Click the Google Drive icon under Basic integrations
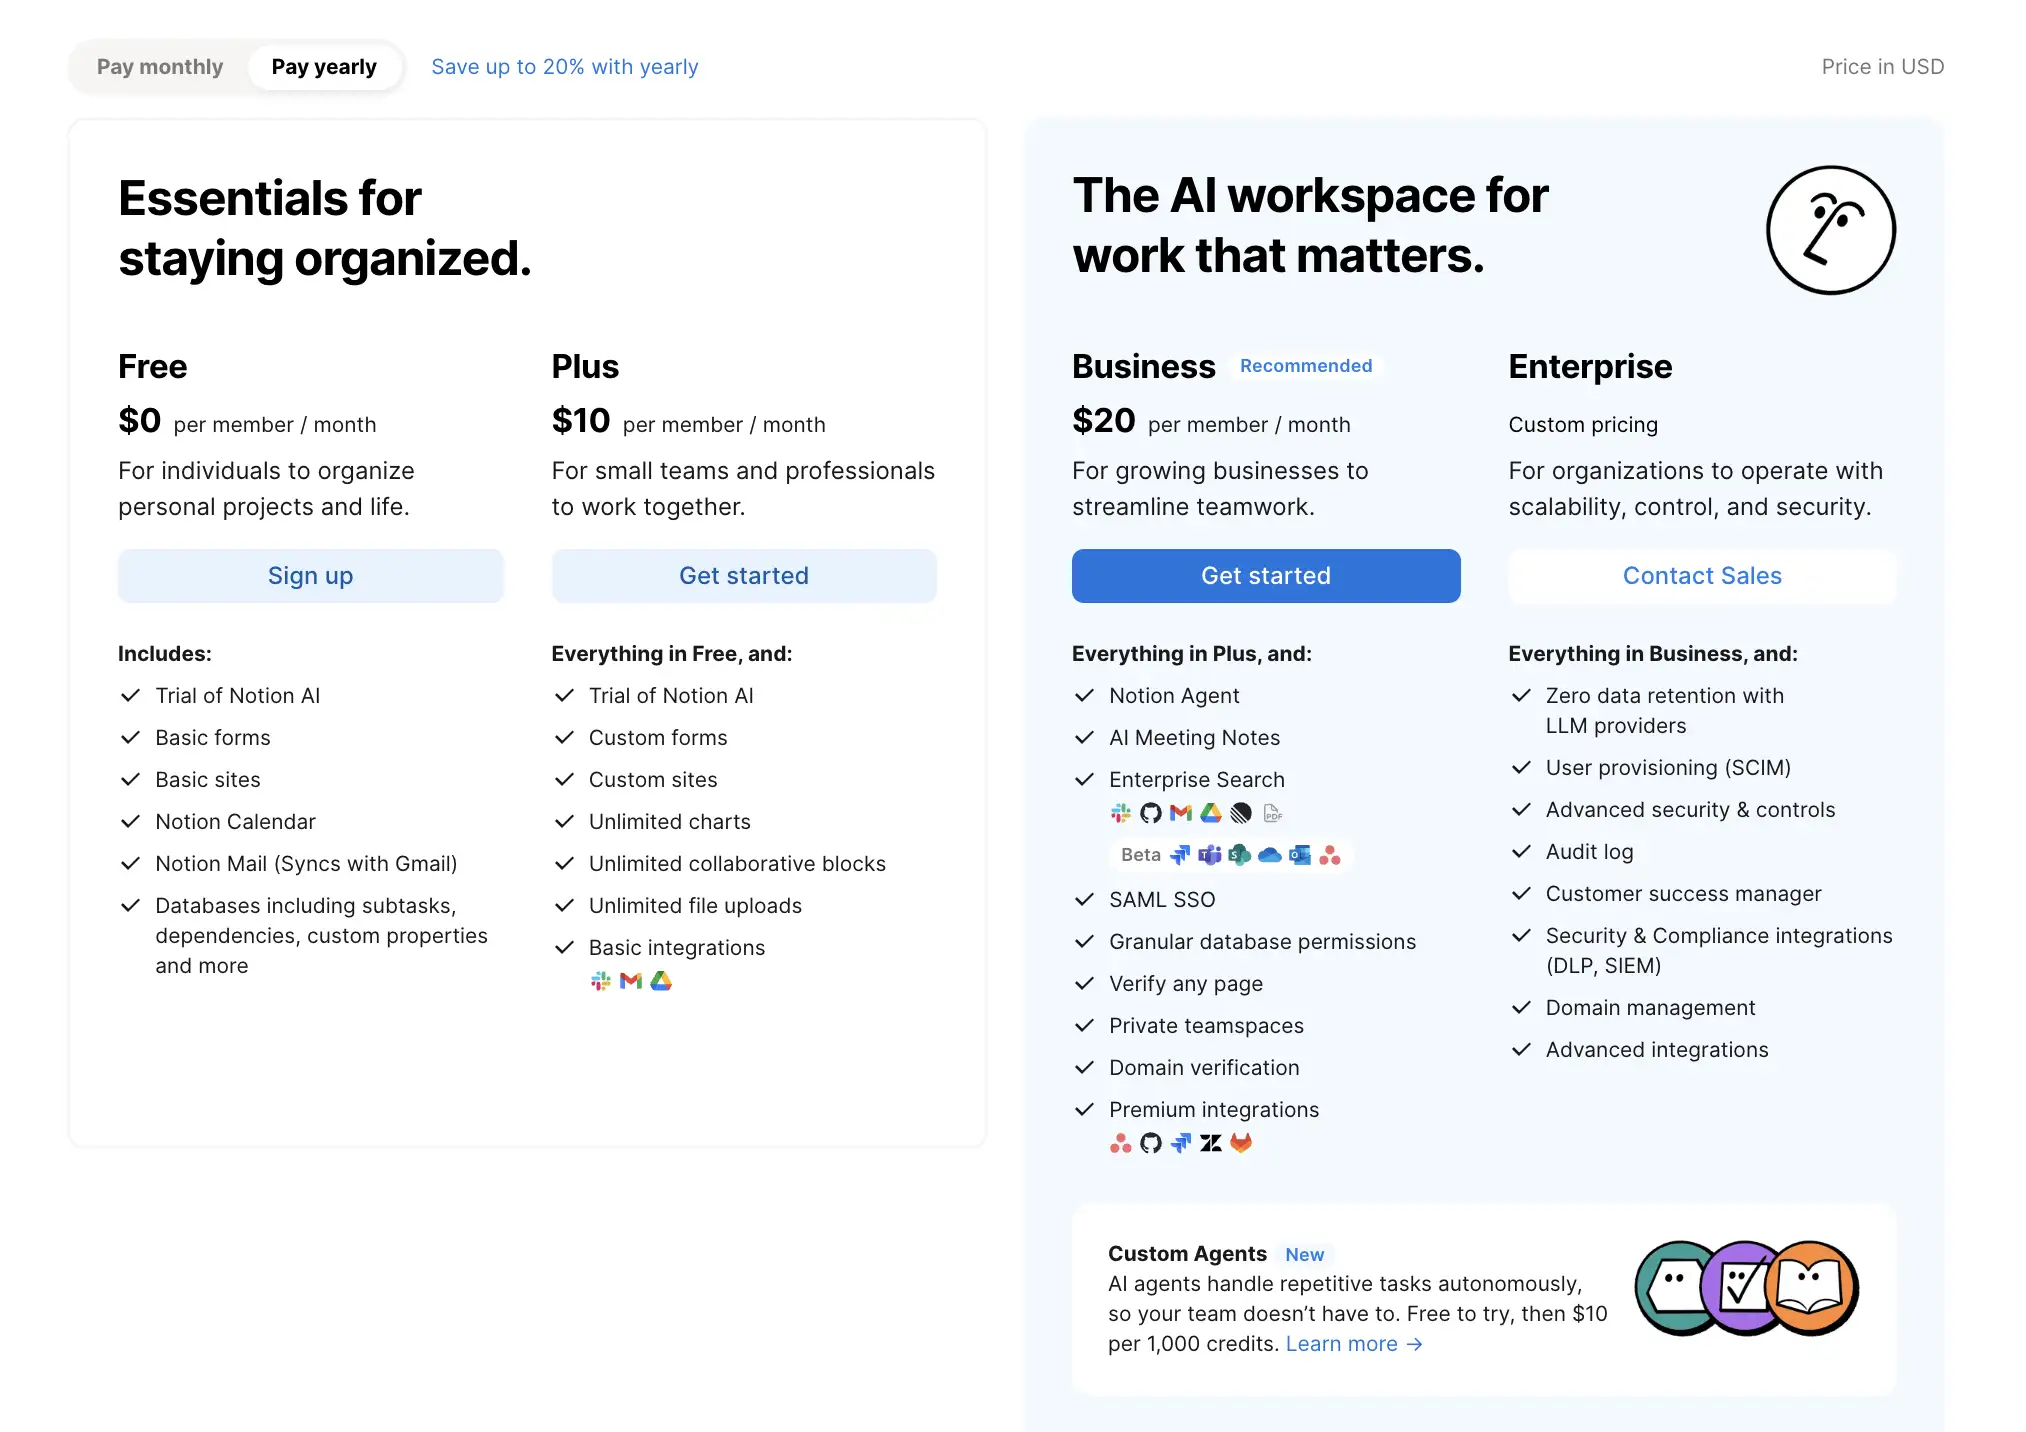The image size is (2026, 1432). 661,981
